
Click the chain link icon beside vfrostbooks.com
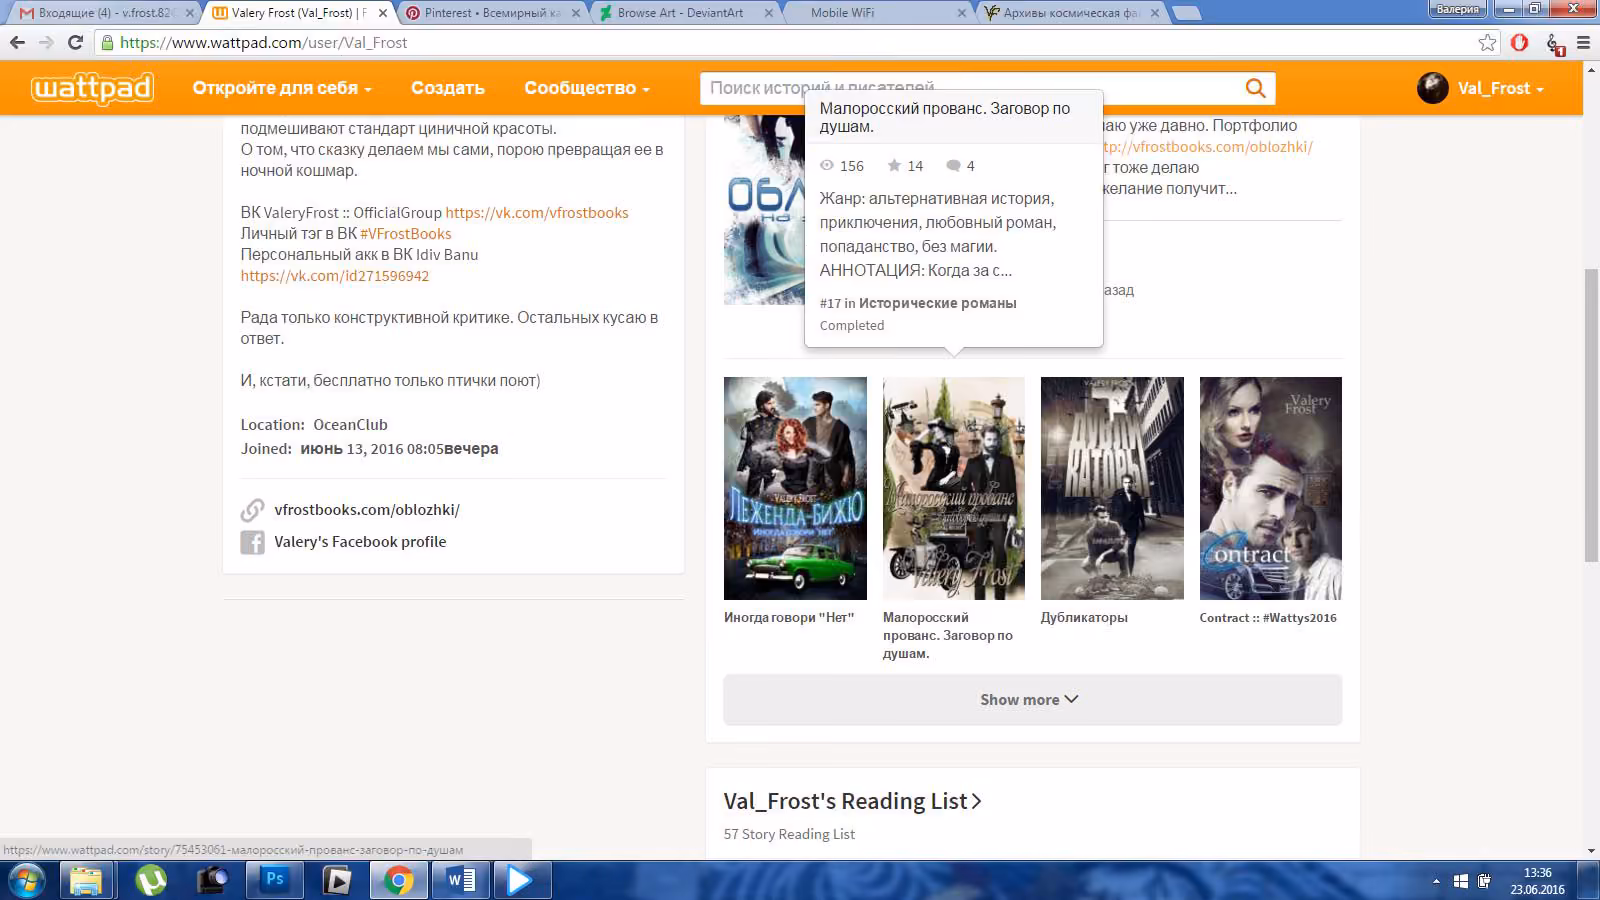(252, 510)
